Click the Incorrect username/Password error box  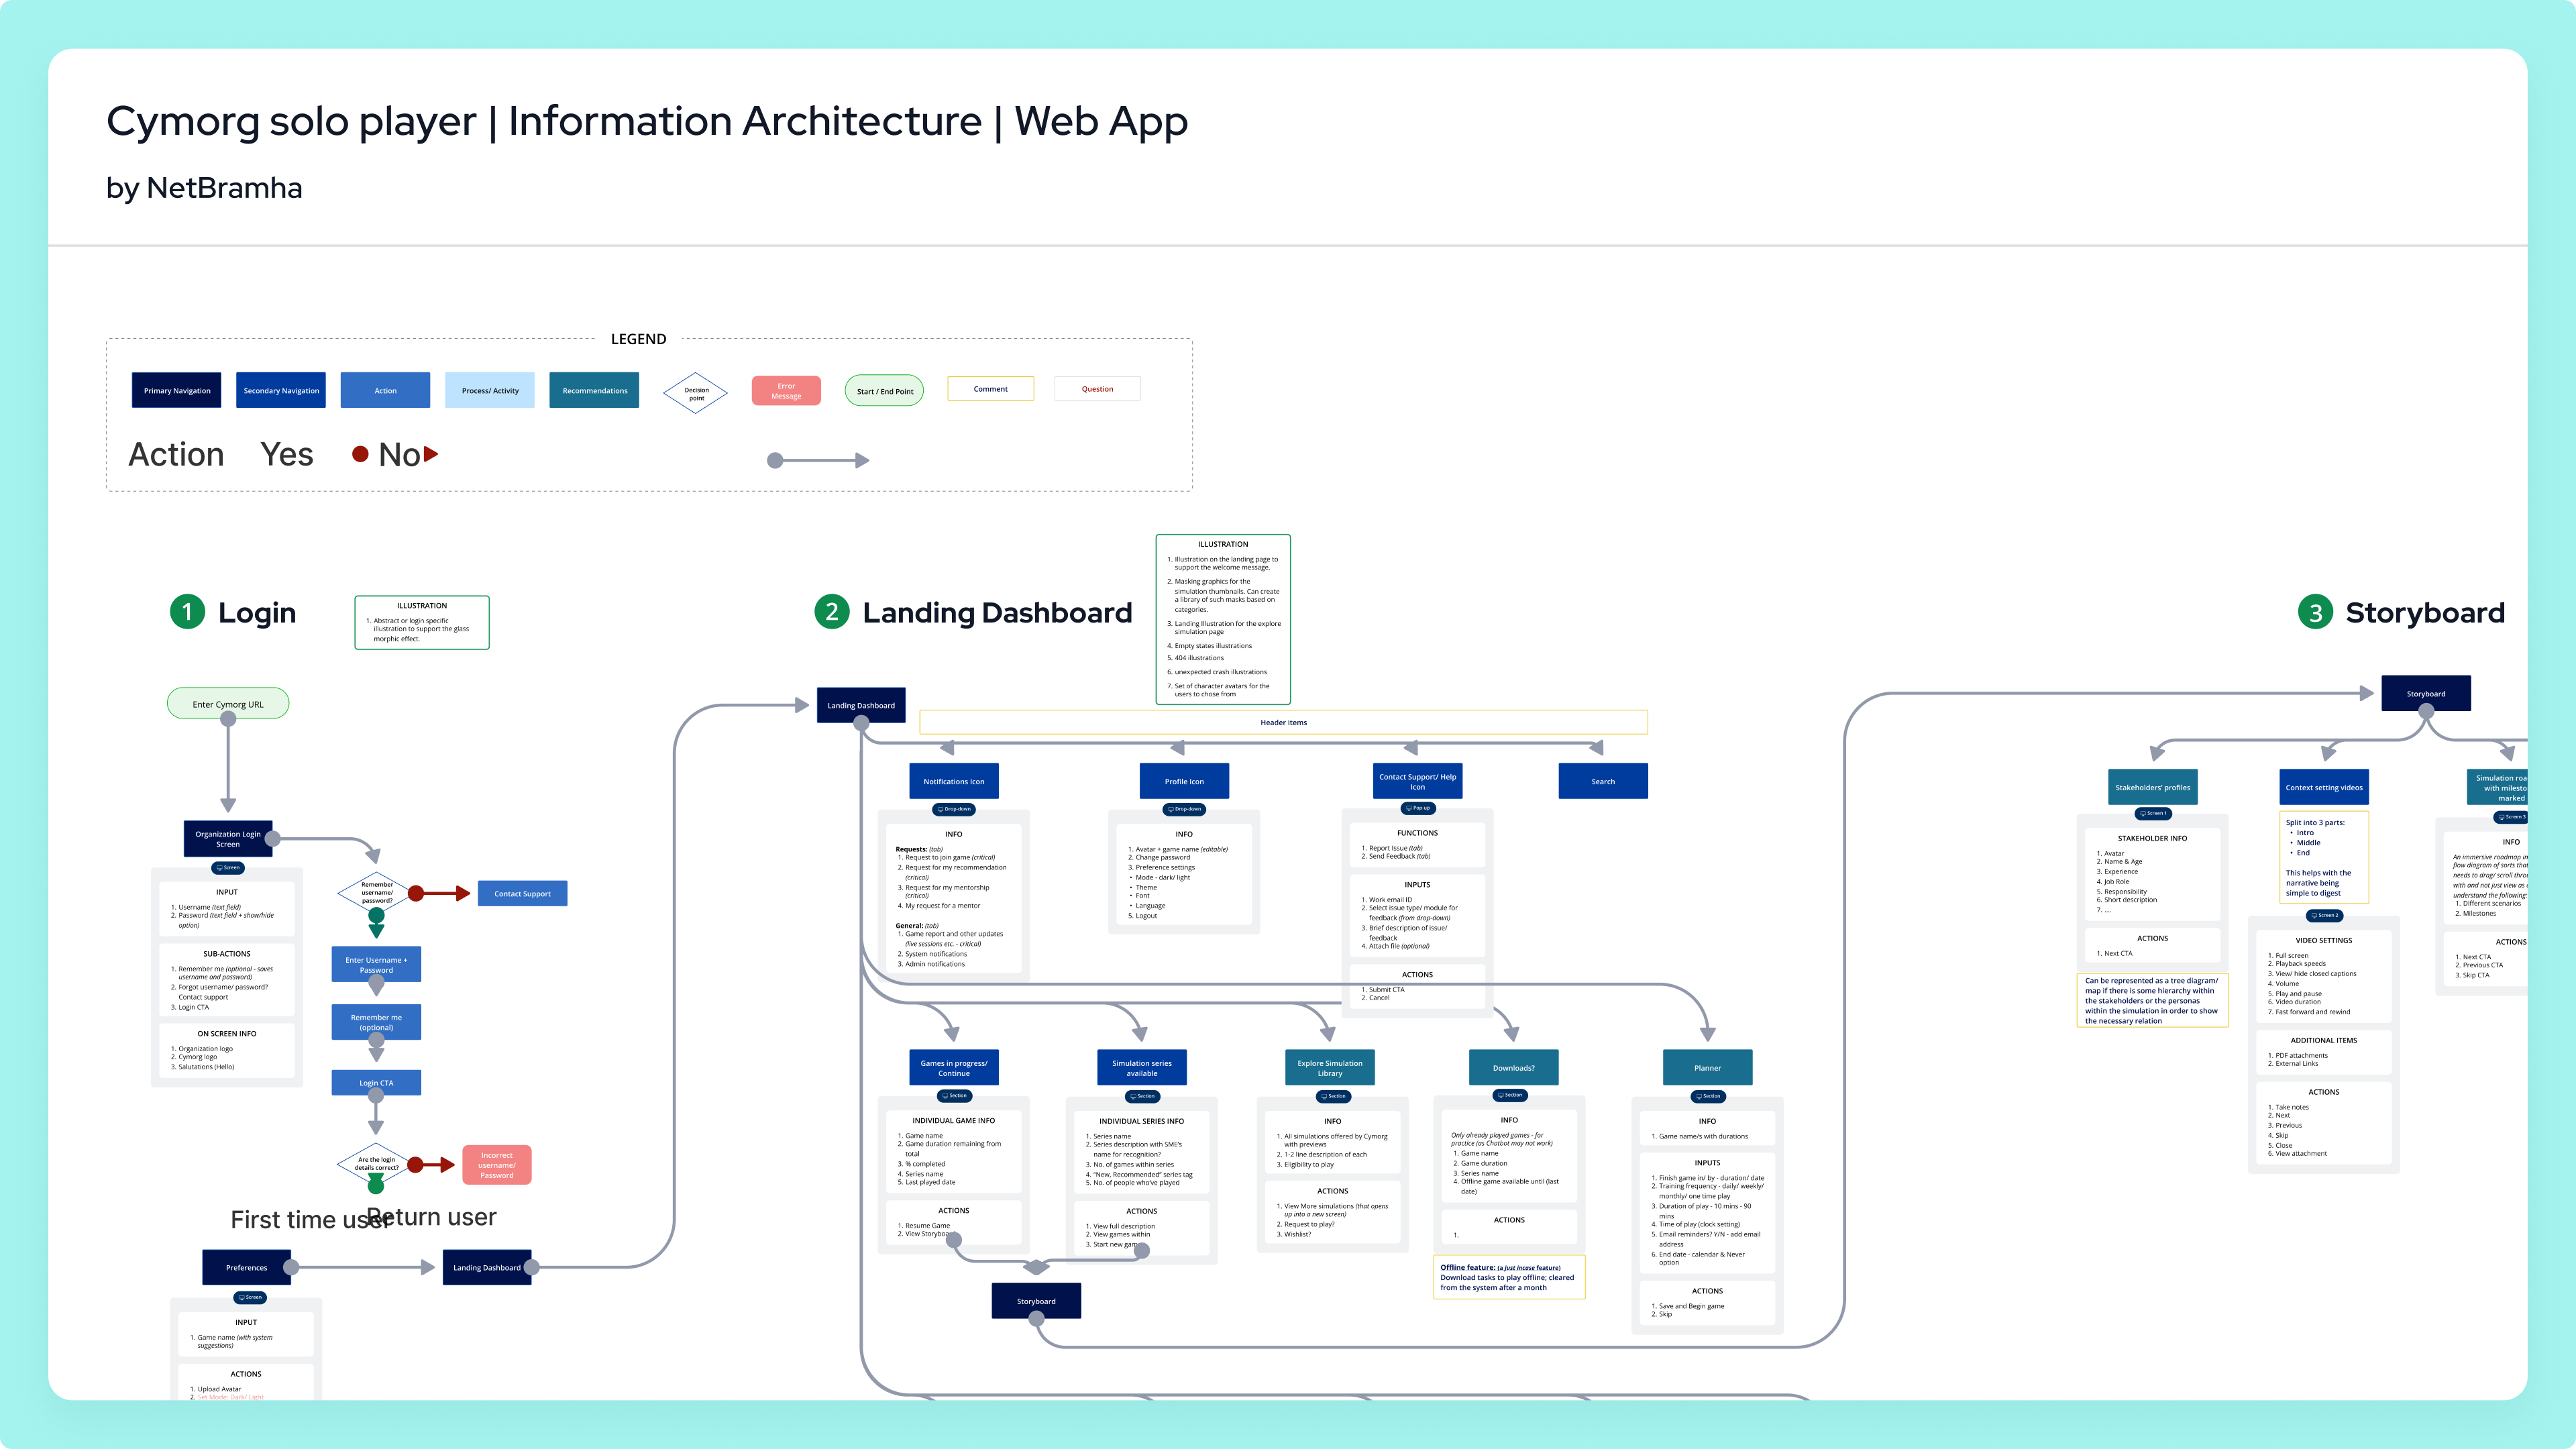pos(497,1165)
